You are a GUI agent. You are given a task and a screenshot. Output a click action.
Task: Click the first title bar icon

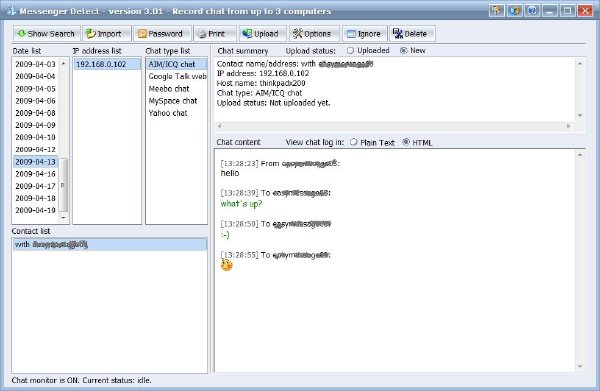click(497, 10)
